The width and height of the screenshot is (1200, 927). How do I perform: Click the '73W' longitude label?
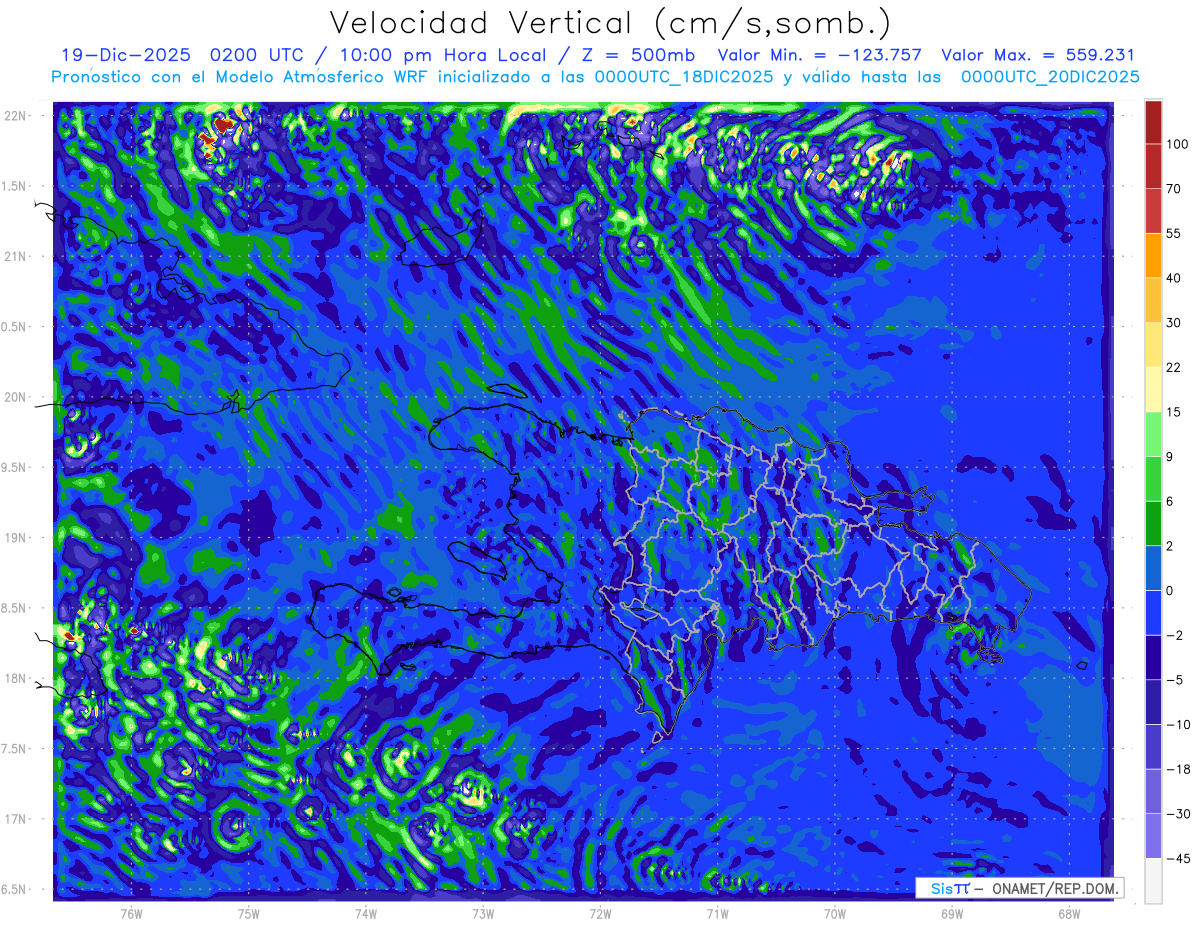483,914
